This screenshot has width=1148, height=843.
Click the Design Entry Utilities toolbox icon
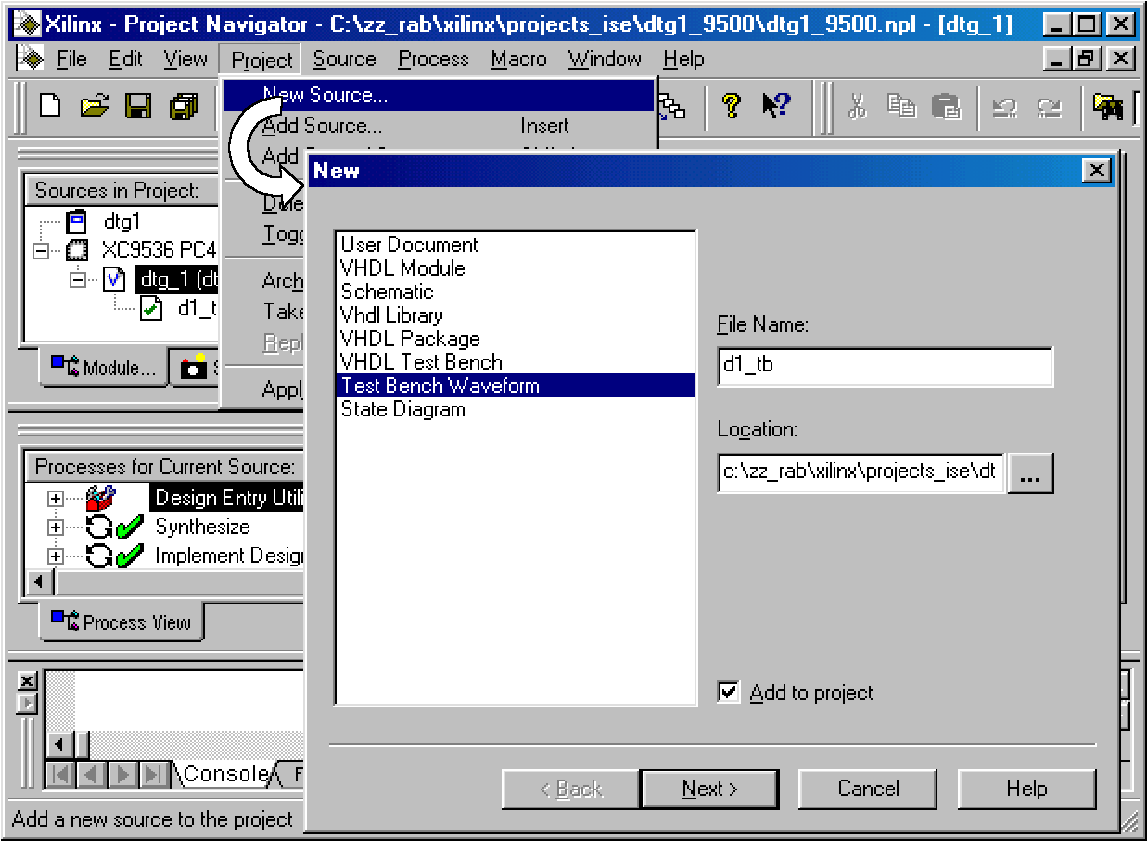100,498
